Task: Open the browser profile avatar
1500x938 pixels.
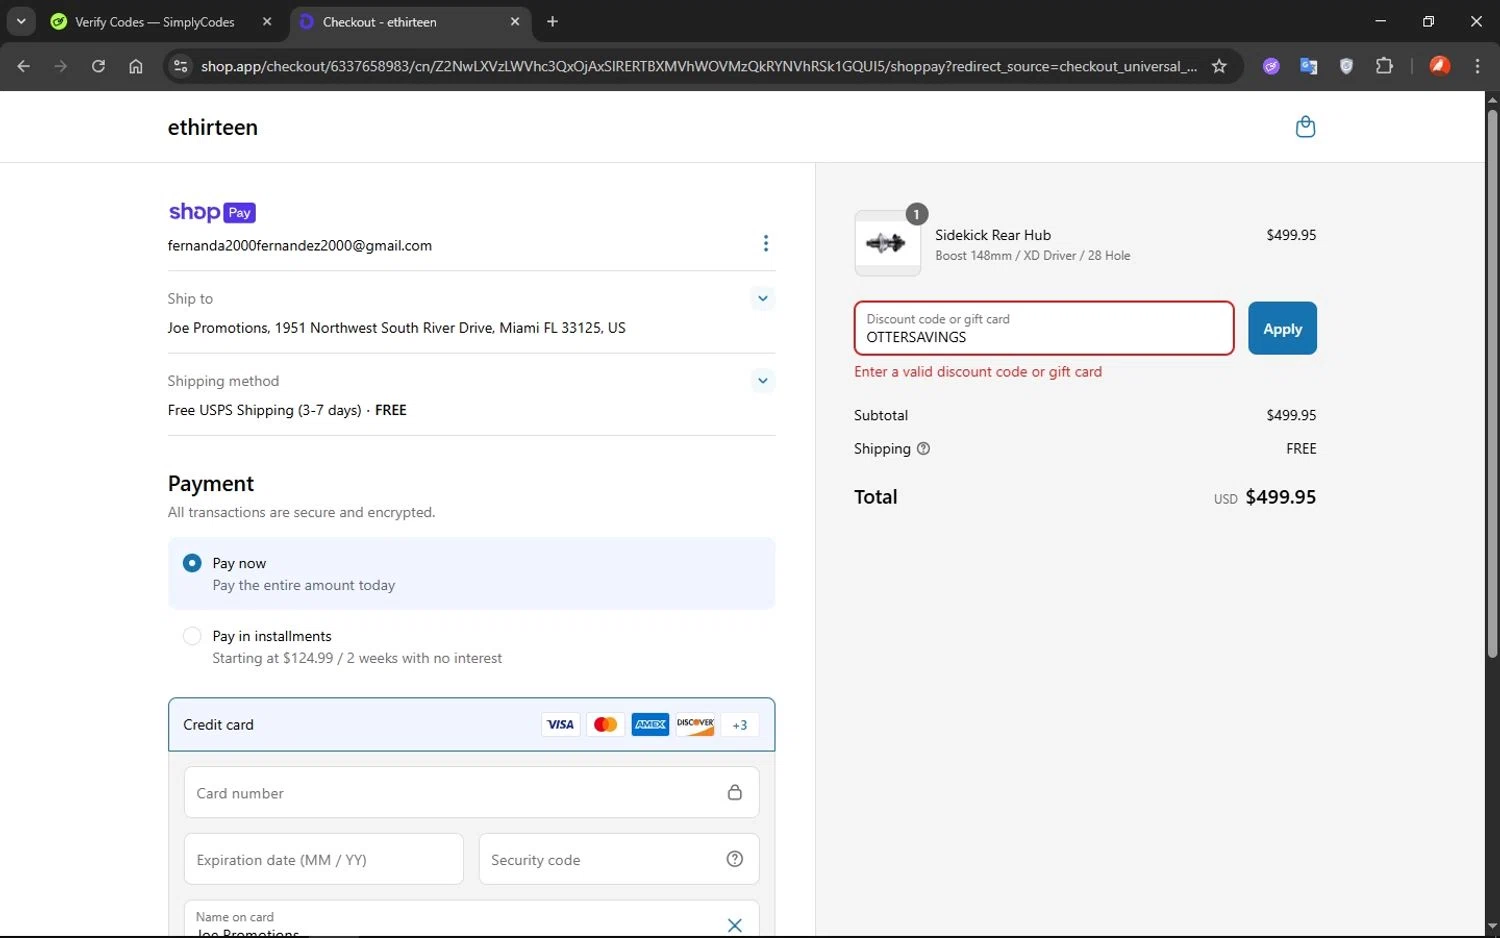Action: click(x=1440, y=66)
